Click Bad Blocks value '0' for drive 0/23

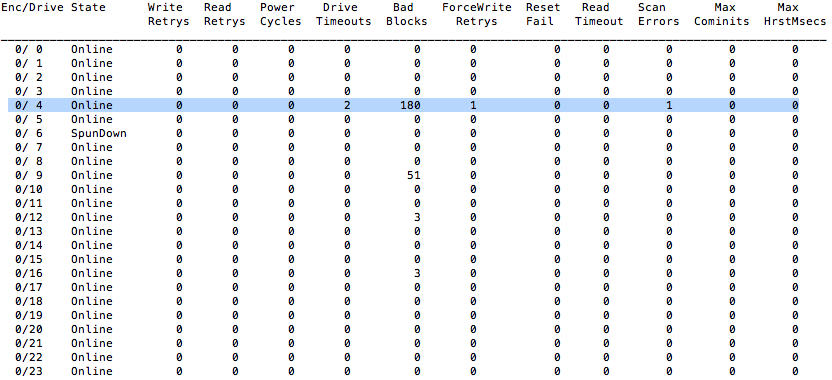point(417,372)
